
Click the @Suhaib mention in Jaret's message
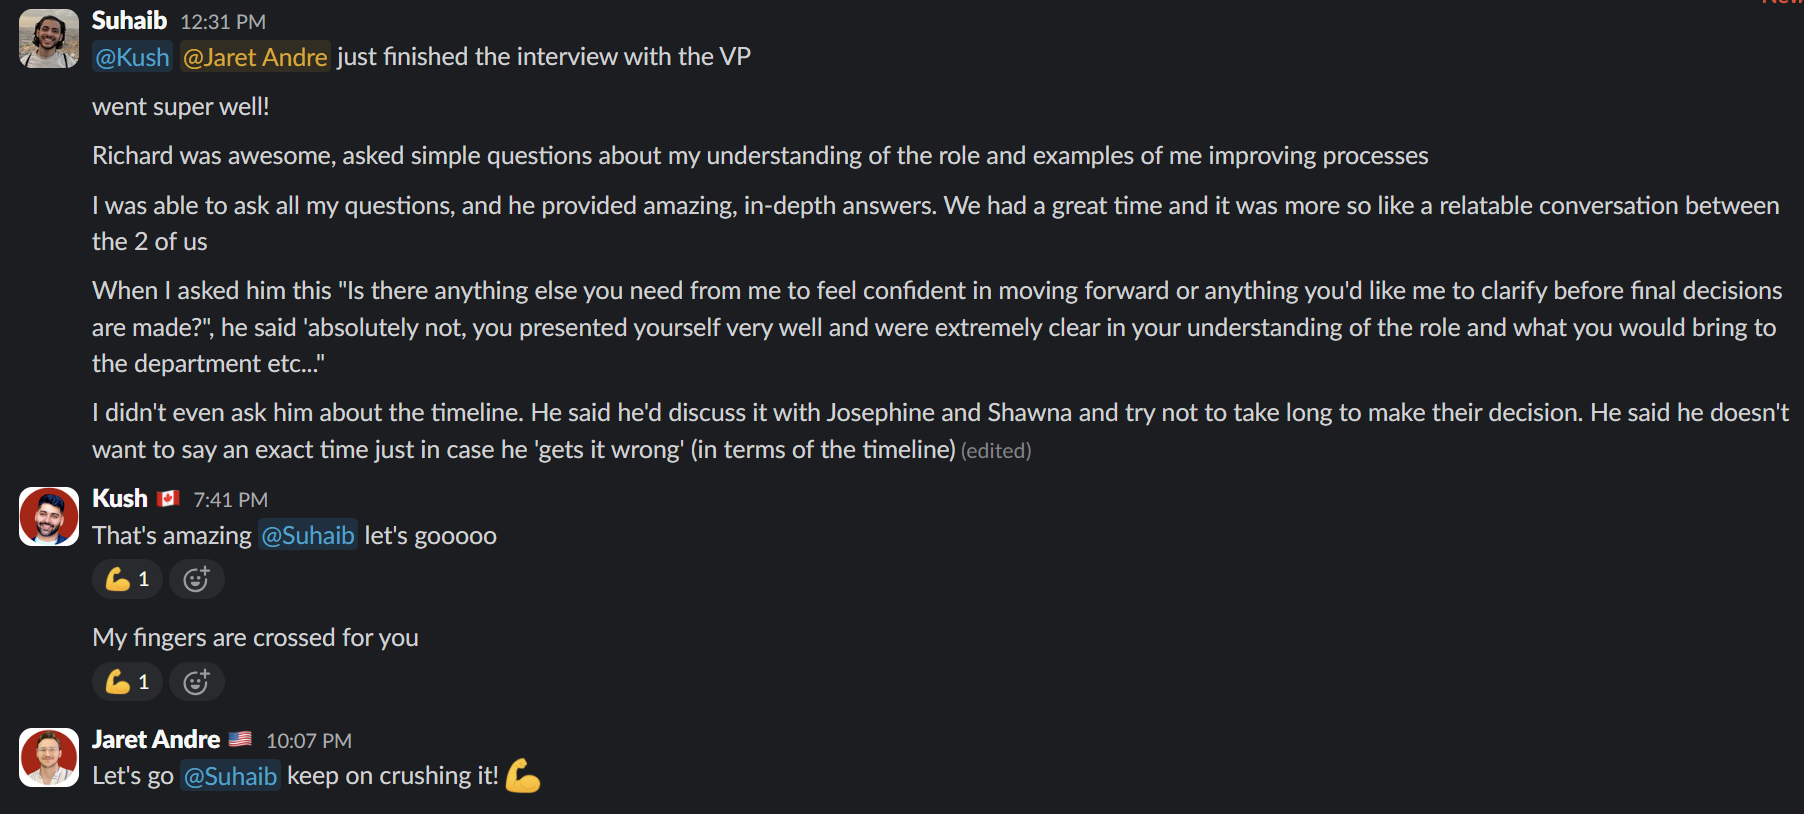(x=230, y=776)
